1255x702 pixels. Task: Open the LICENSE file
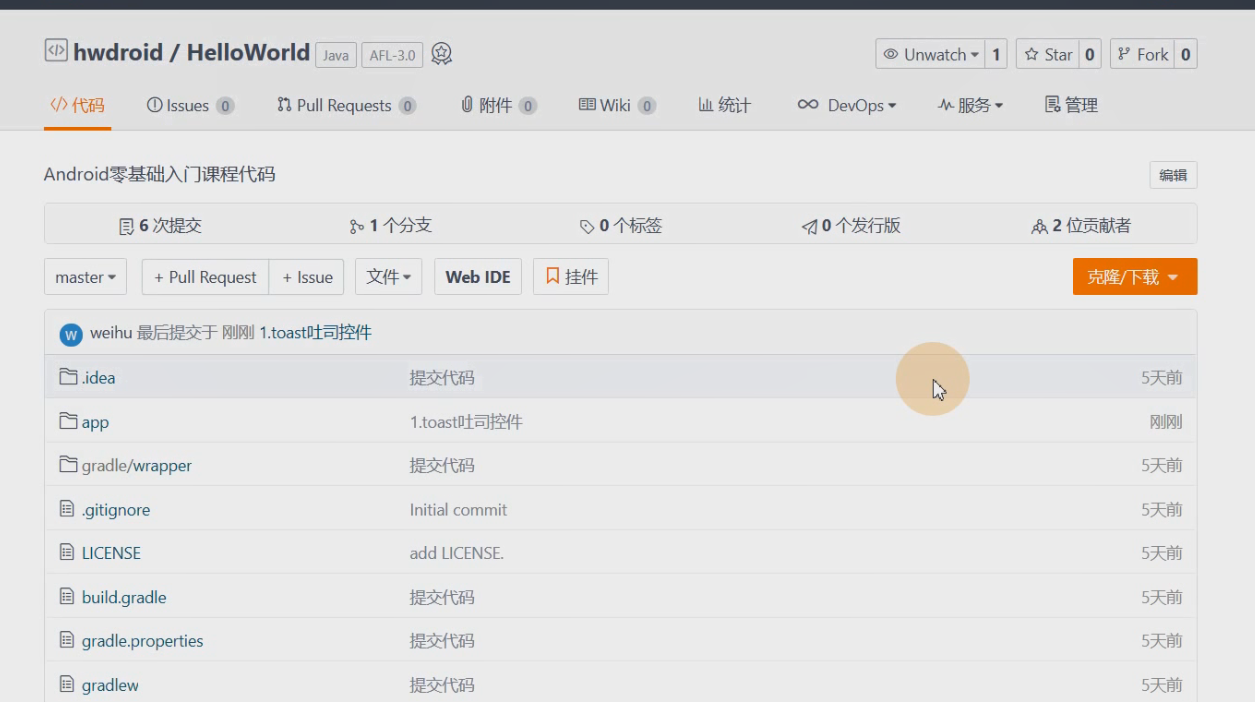(x=111, y=553)
